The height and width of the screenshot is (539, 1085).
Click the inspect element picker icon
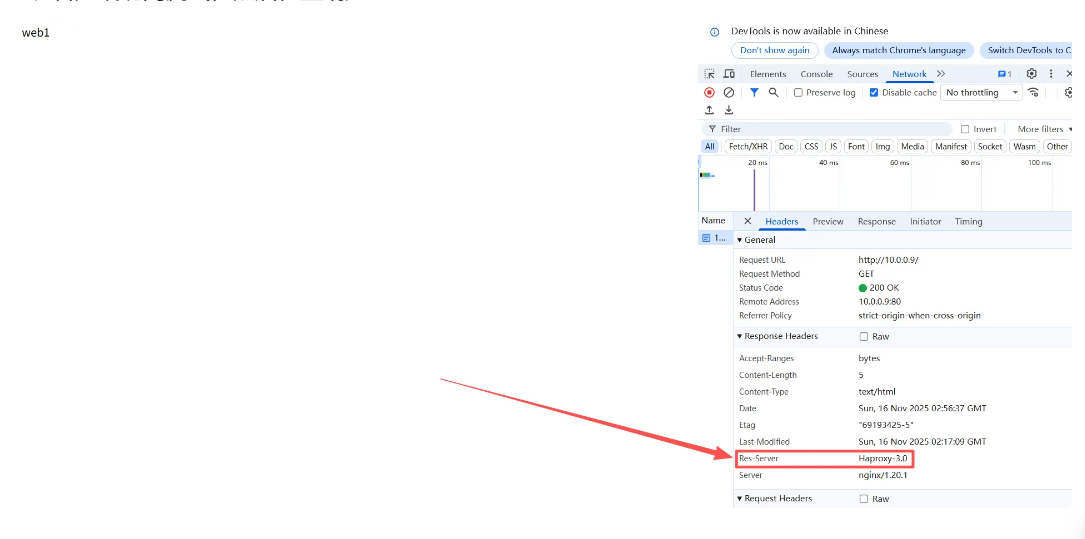pos(709,74)
